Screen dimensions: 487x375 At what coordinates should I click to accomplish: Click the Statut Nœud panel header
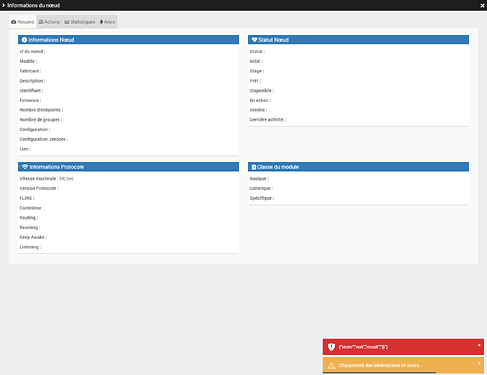[358, 40]
